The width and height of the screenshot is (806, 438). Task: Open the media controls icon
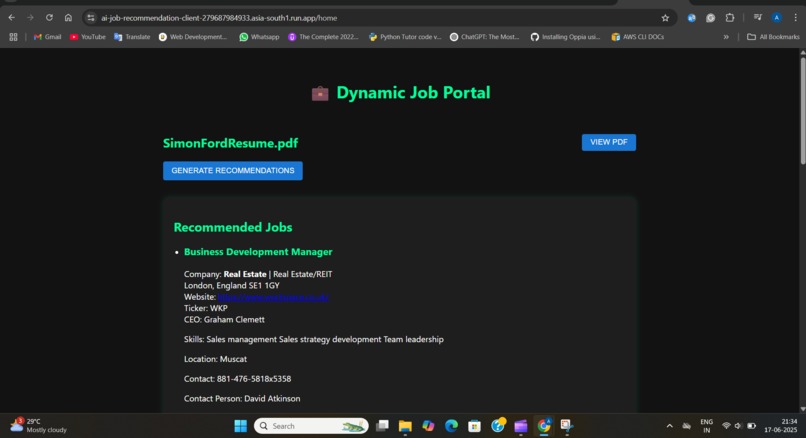coord(758,18)
